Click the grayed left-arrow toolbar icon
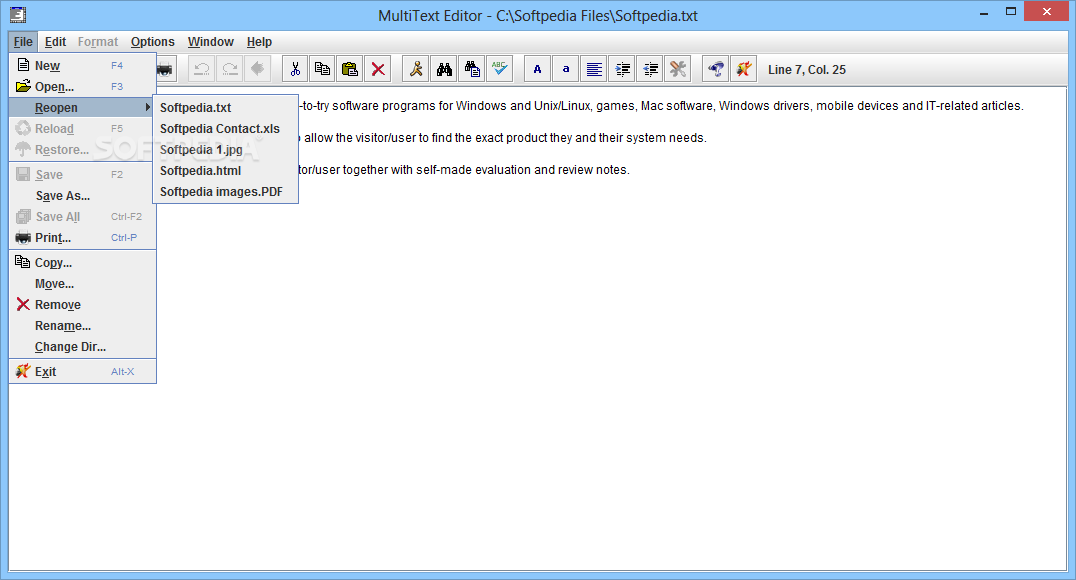1076x580 pixels. coord(258,69)
